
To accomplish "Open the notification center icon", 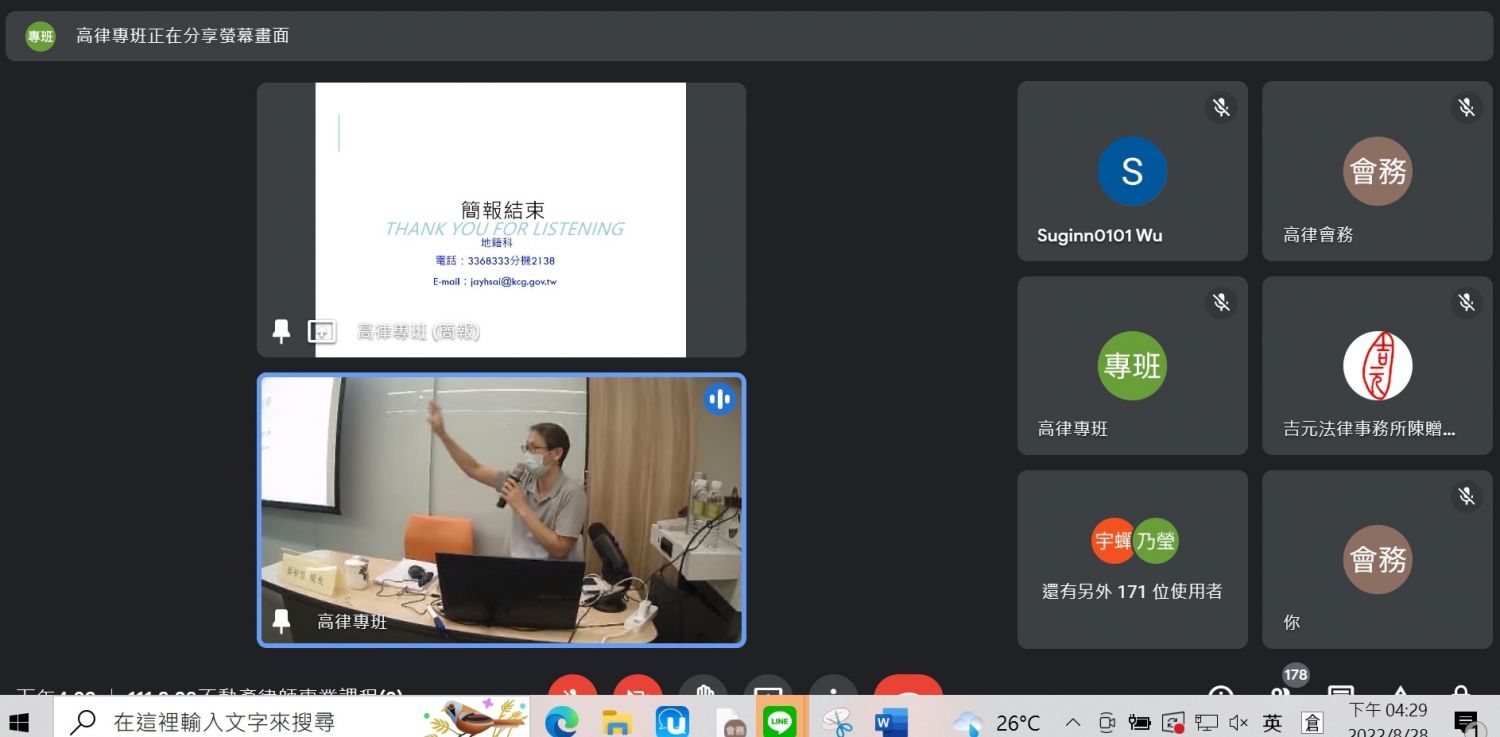I will pos(1466,722).
